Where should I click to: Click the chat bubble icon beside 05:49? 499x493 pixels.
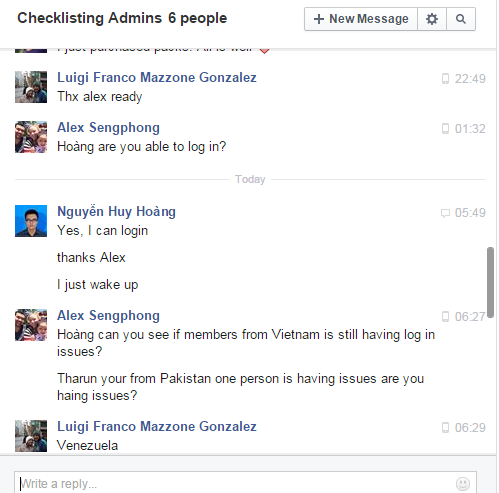445,213
